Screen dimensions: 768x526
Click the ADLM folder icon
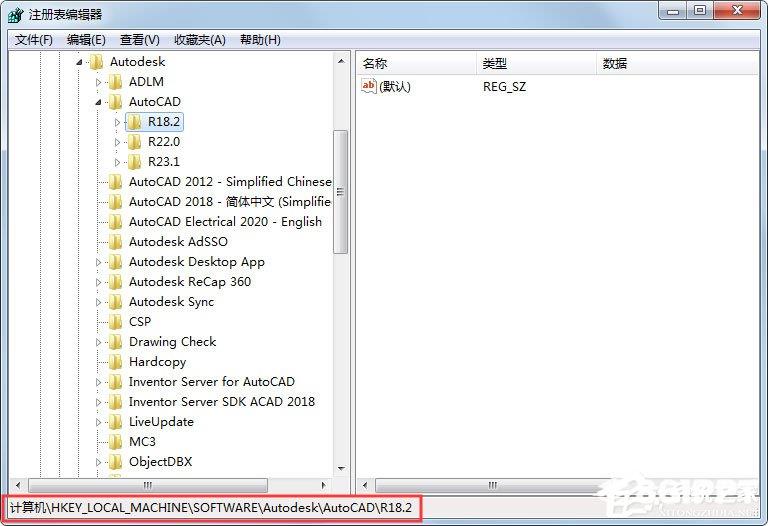(x=115, y=82)
